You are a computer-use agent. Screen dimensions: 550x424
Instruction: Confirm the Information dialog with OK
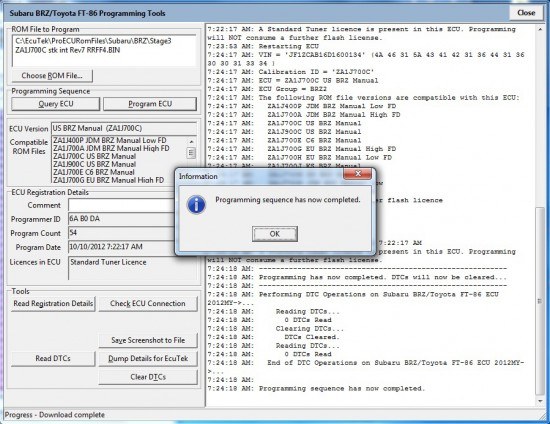click(275, 234)
